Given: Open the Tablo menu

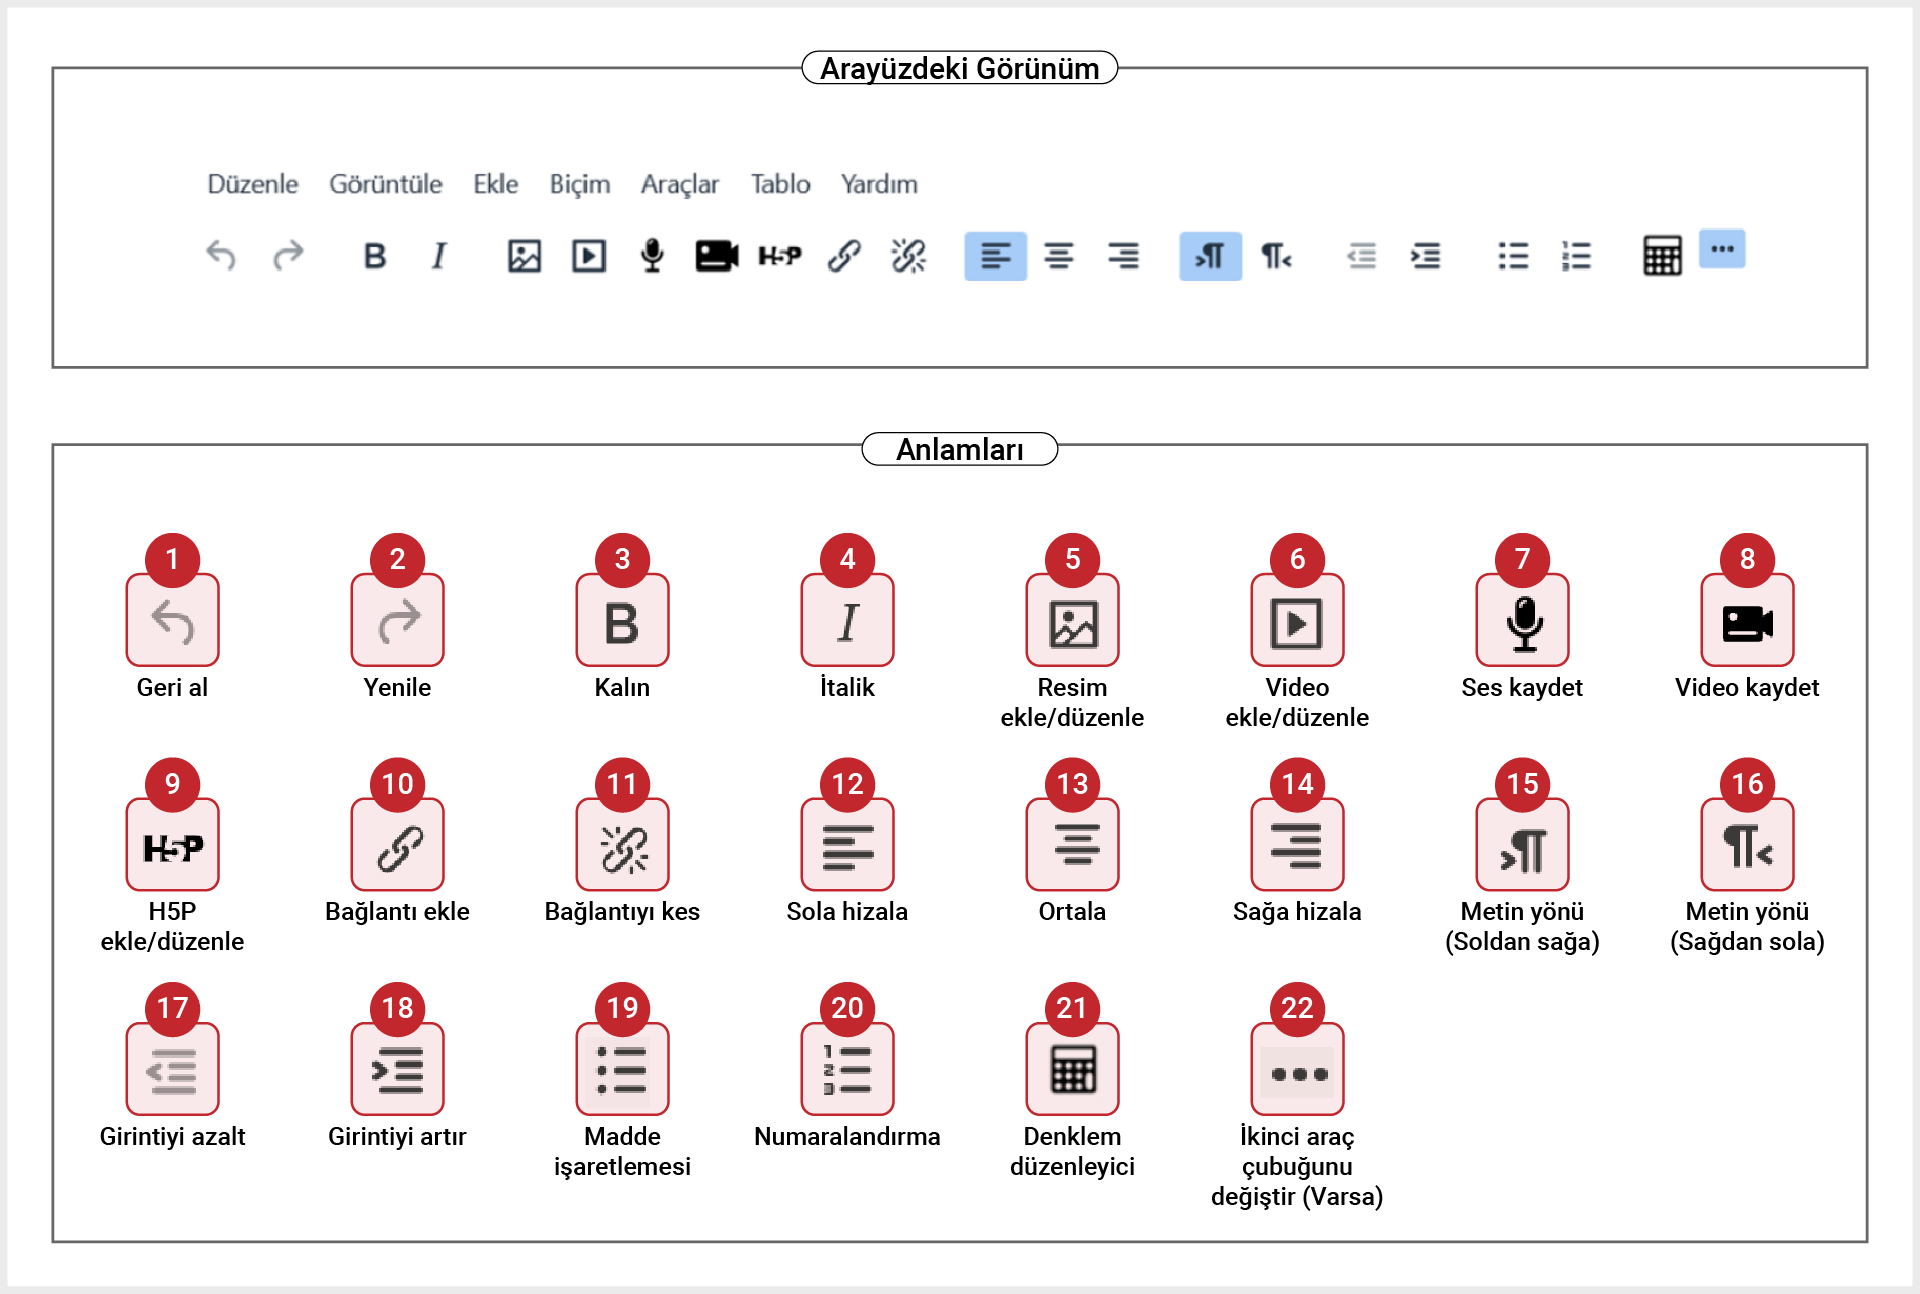Looking at the screenshot, I should click(x=781, y=184).
